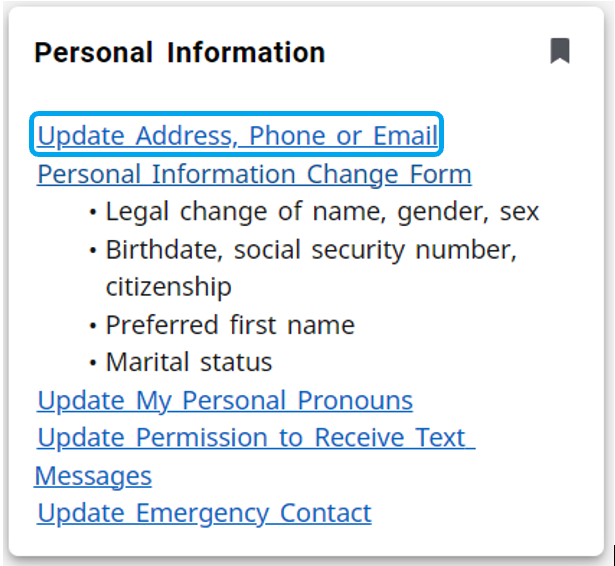The height and width of the screenshot is (566, 615).
Task: Click the bullet dot before 'Preferred first name'
Action: (x=93, y=326)
